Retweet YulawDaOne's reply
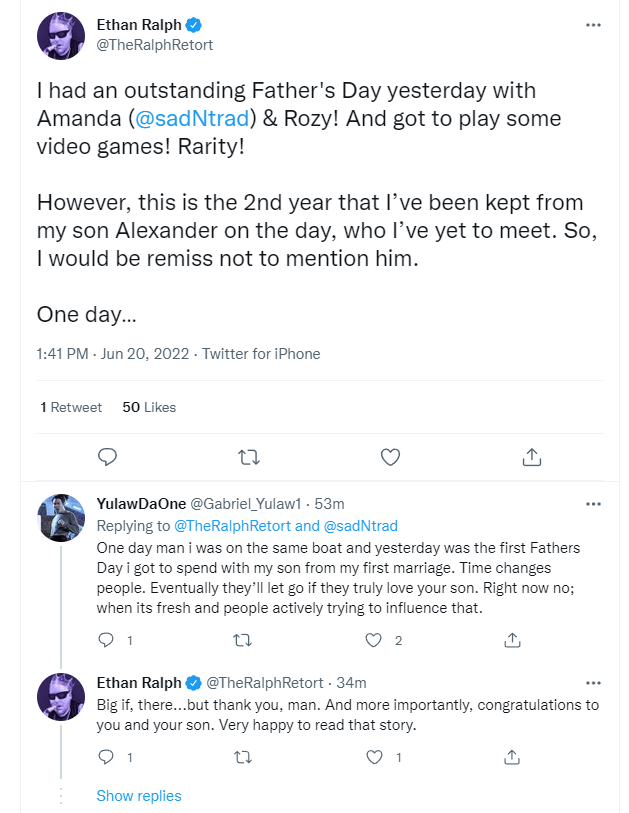 pos(242,640)
